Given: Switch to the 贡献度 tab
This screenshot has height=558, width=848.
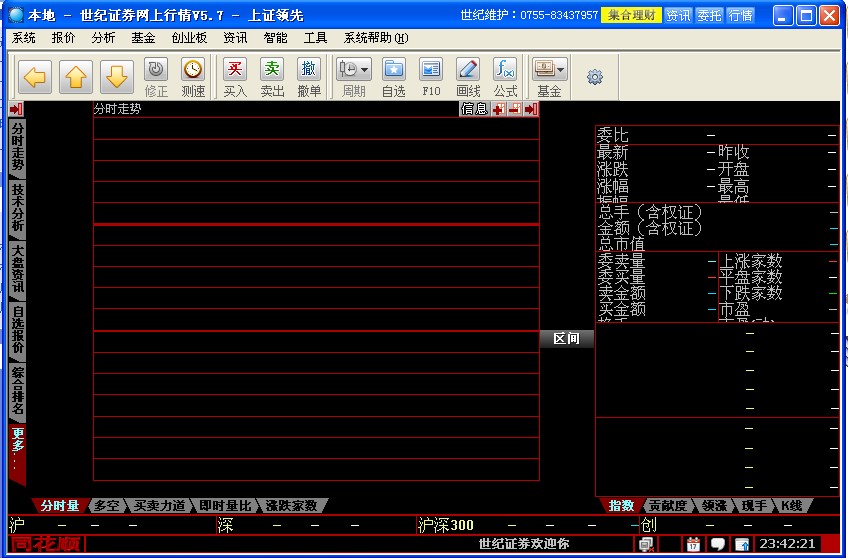Looking at the screenshot, I should (x=667, y=506).
